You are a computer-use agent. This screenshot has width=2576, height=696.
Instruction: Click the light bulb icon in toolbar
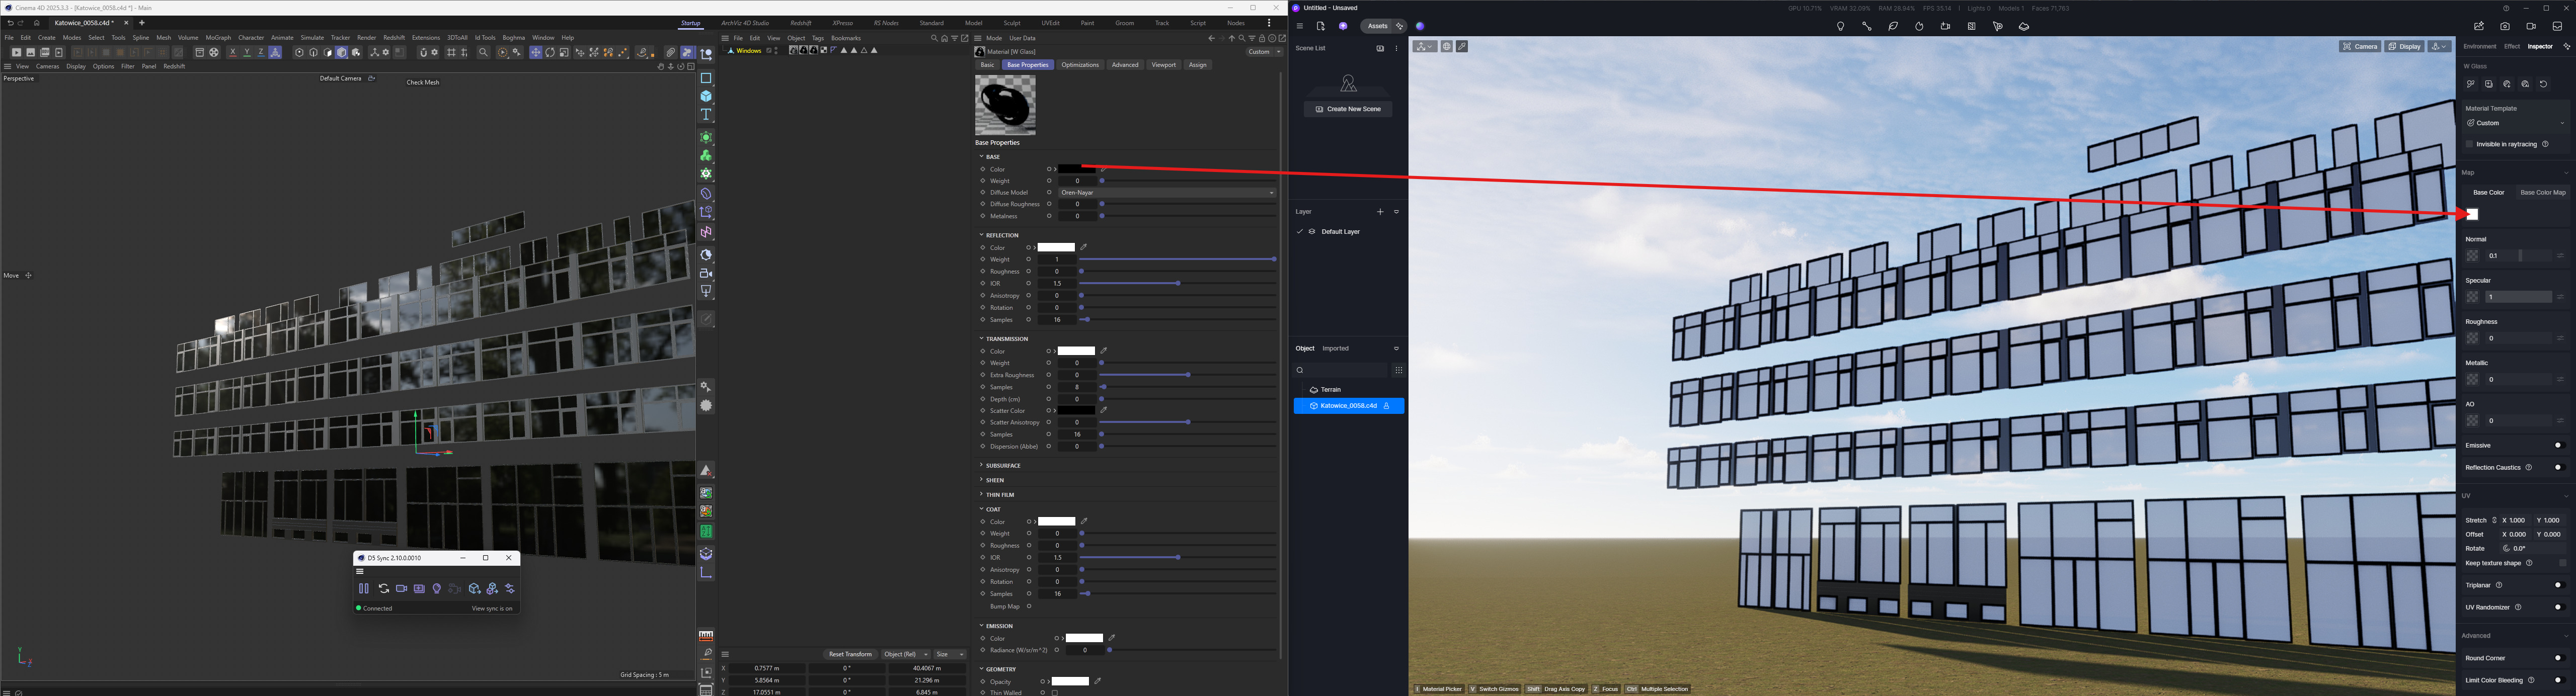click(x=1840, y=27)
